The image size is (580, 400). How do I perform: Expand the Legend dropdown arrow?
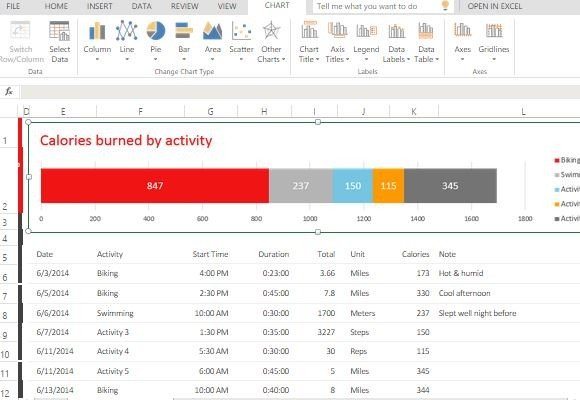[x=366, y=59]
